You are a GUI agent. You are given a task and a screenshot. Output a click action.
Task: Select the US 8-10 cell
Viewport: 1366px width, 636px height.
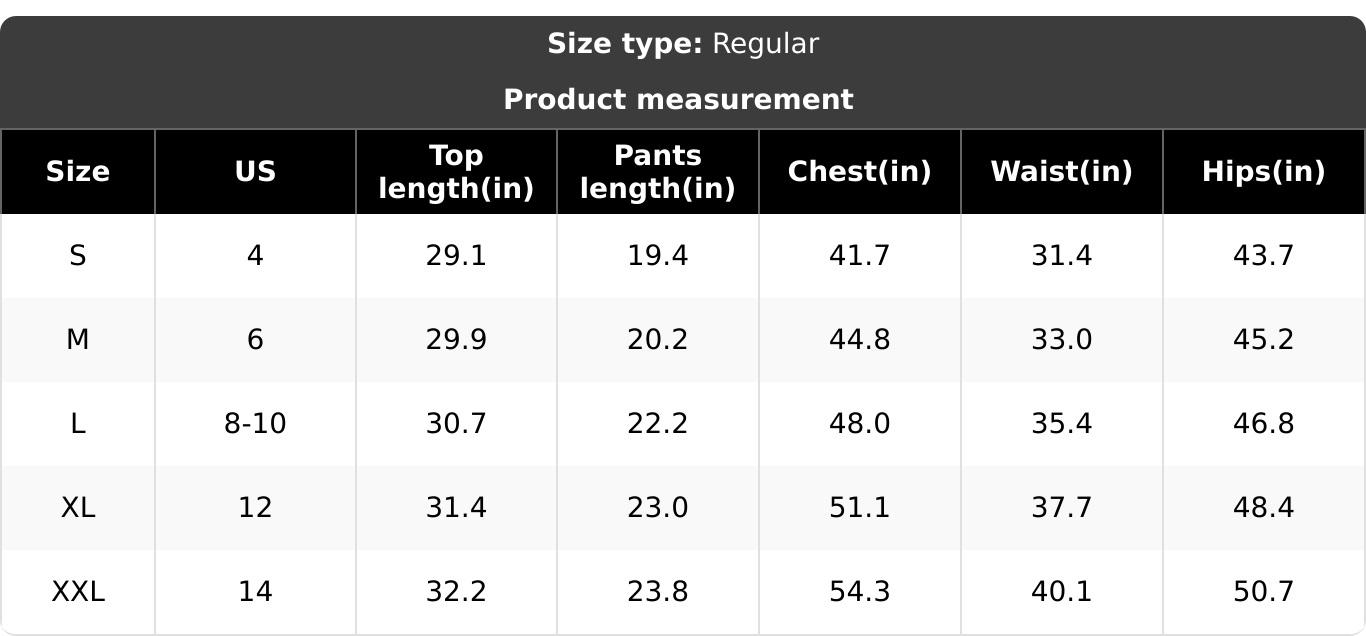click(255, 424)
